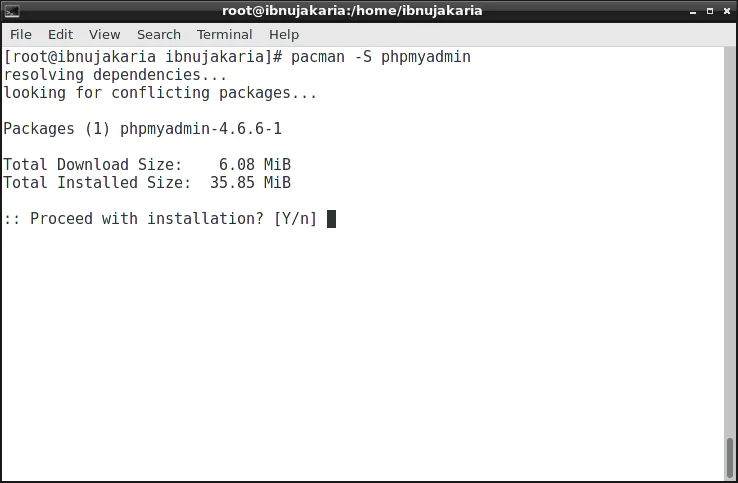Click the Total Installed Size value 35.85 MiB

coord(250,183)
